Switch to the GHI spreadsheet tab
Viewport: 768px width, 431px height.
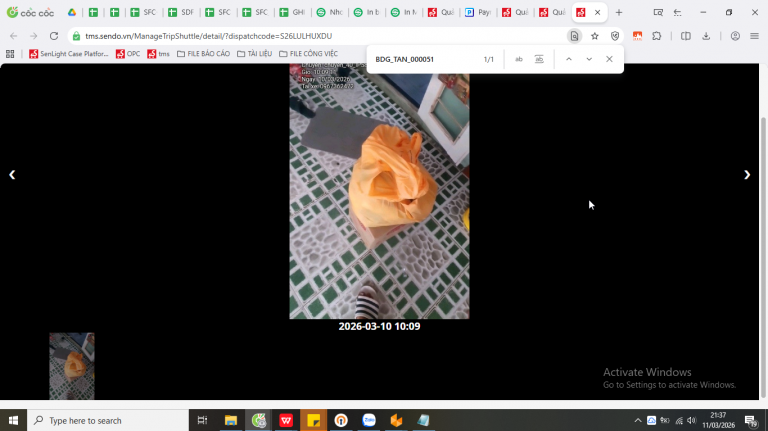coord(292,12)
